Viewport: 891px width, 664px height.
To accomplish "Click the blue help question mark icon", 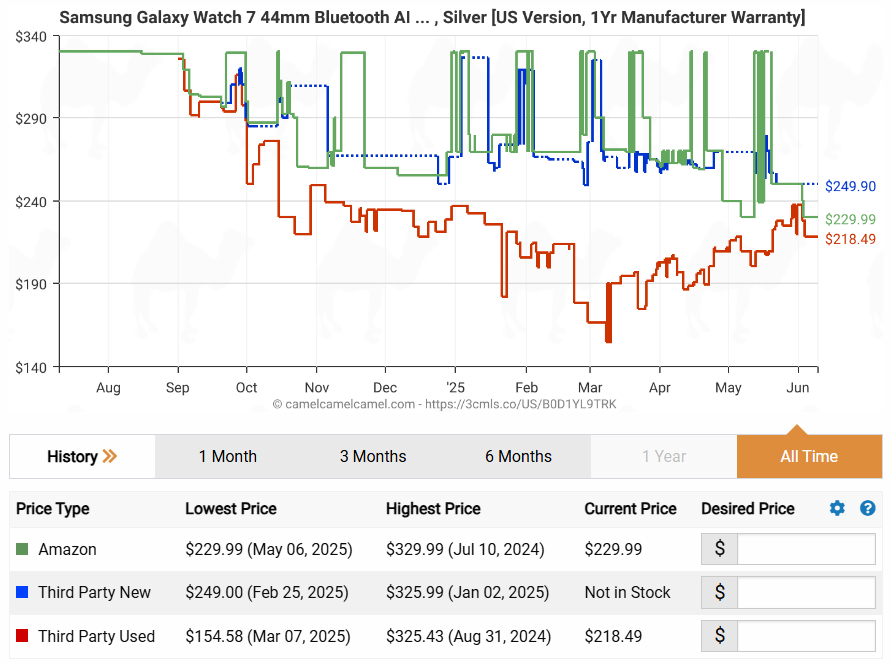I will pos(867,509).
